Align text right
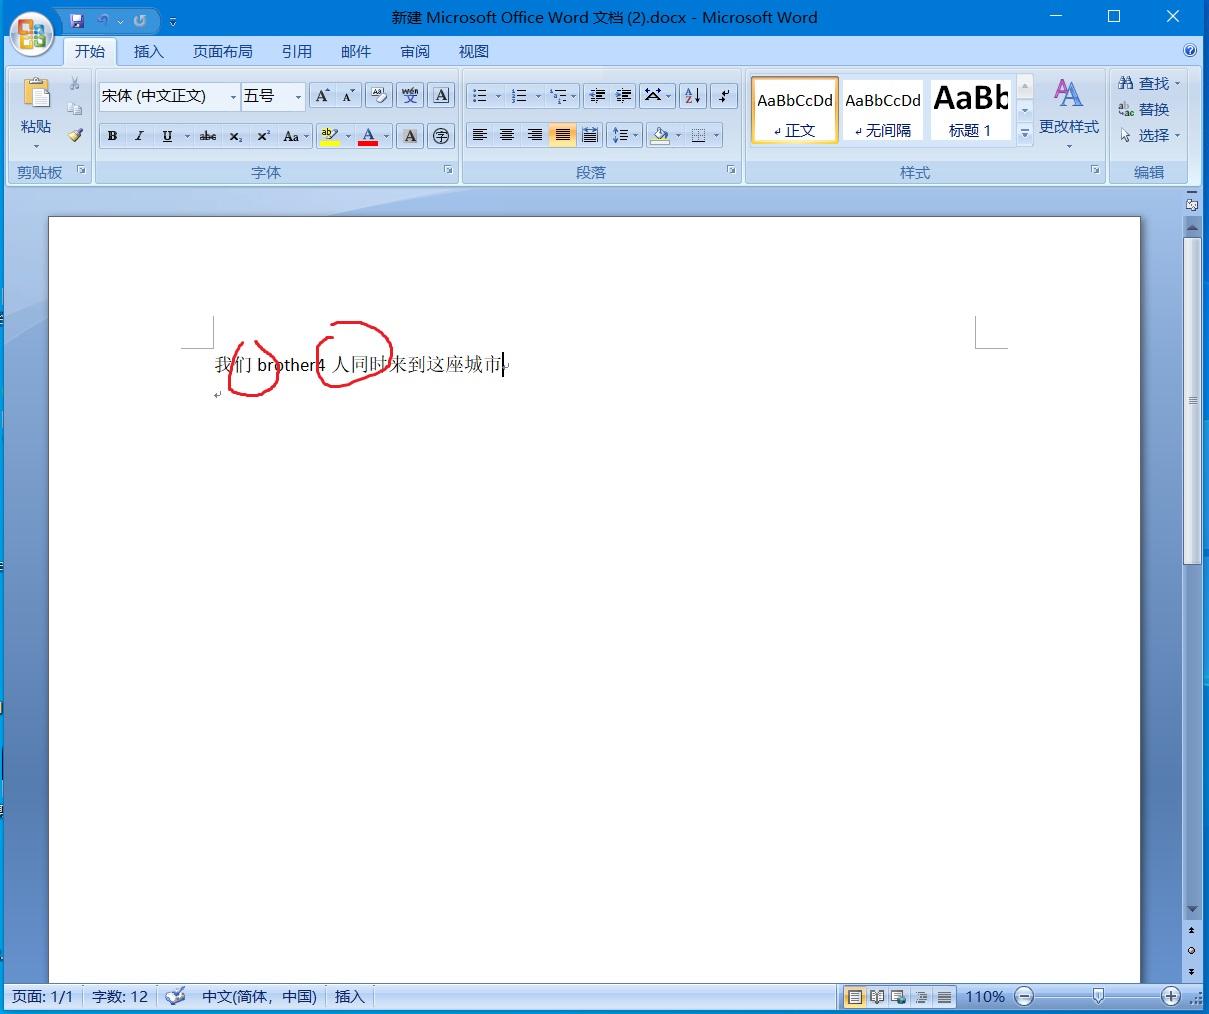This screenshot has width=1209, height=1014. coord(535,135)
